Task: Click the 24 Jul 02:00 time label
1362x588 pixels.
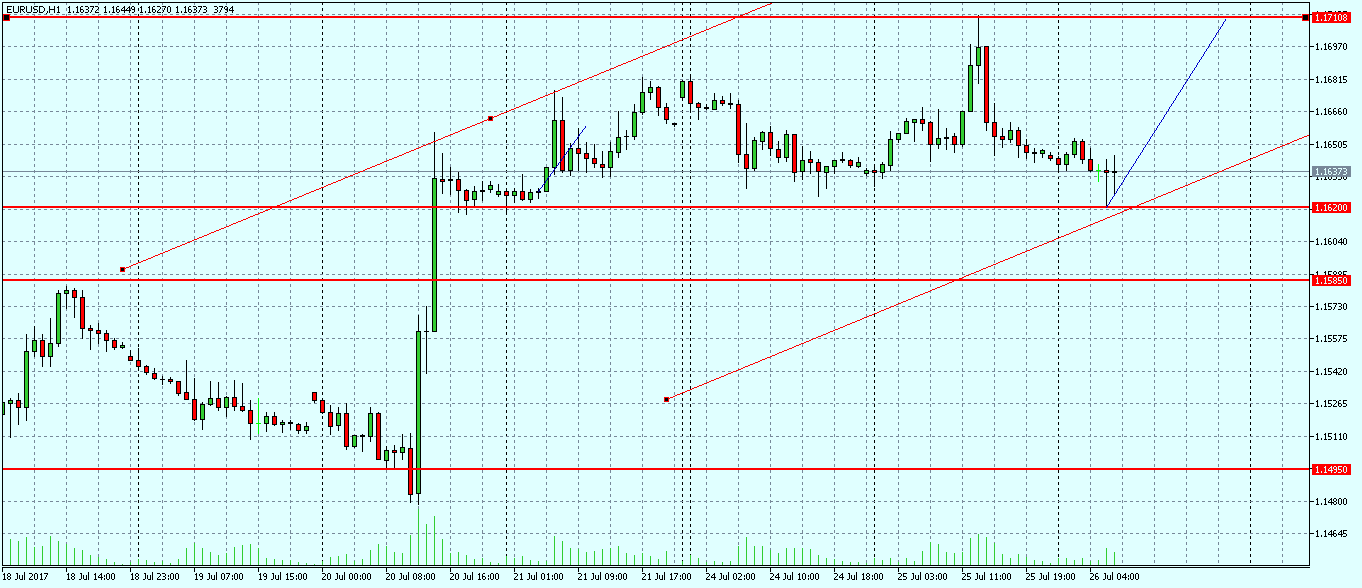Action: [x=729, y=577]
